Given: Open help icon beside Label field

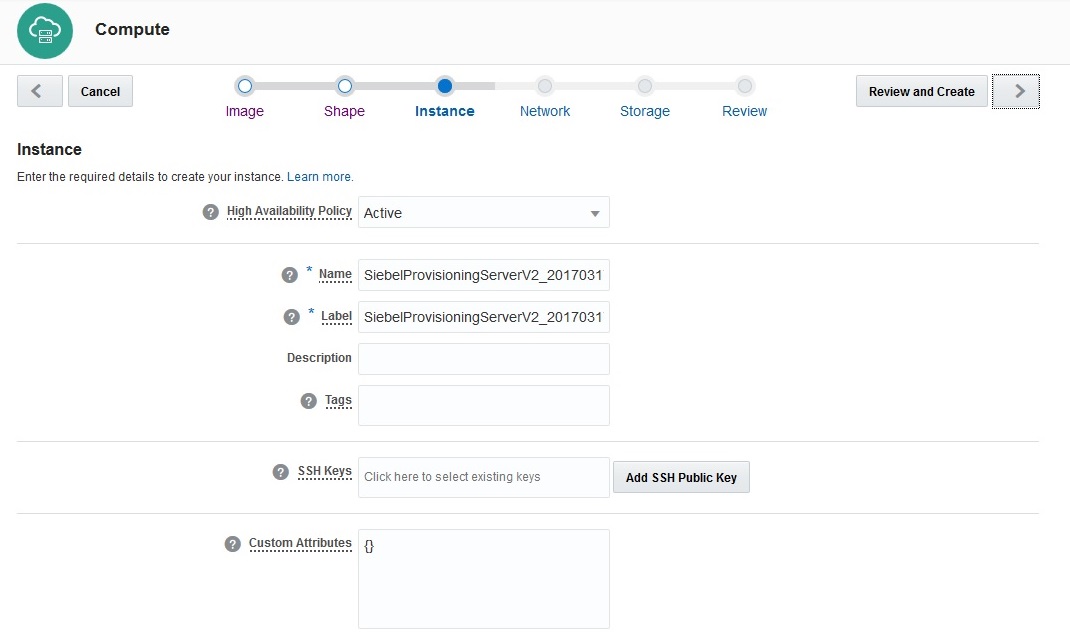Looking at the screenshot, I should 292,317.
